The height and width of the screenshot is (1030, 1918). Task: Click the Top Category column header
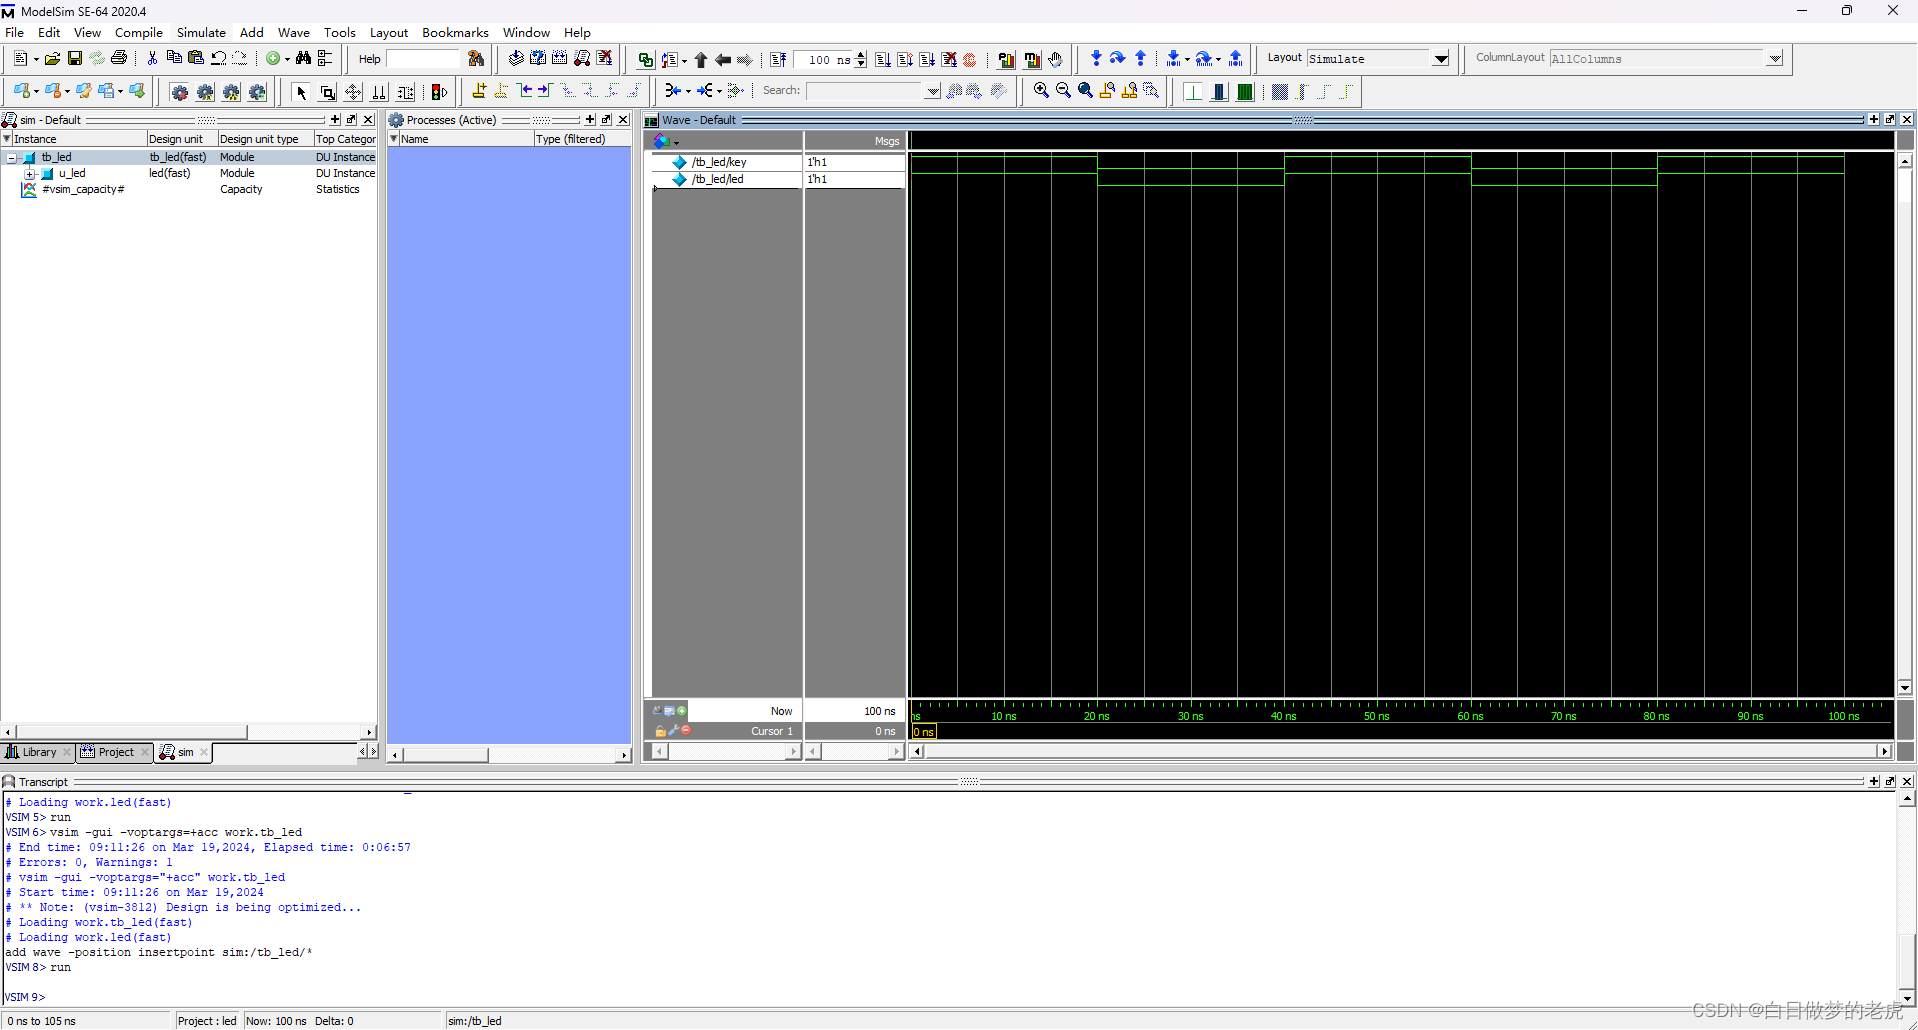tap(346, 139)
